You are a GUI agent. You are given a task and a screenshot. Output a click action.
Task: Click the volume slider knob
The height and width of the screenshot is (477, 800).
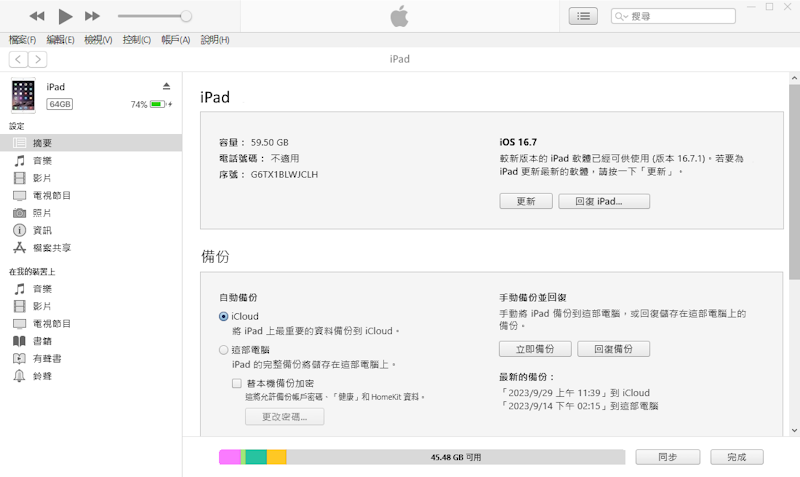186,16
